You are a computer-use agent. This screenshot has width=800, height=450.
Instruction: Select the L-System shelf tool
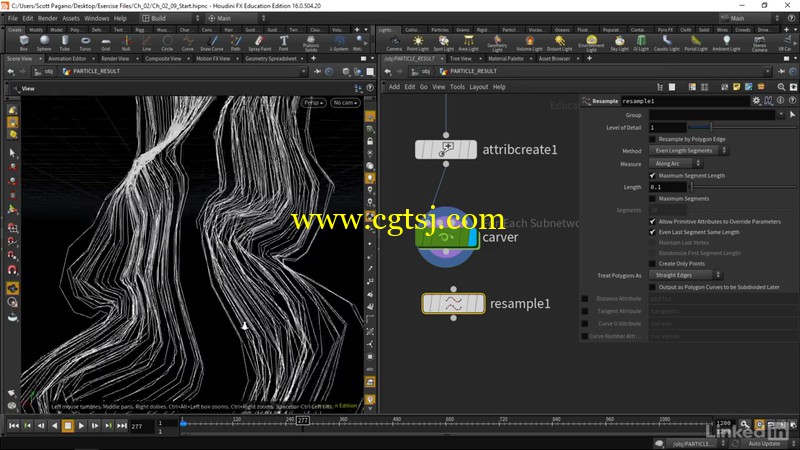click(x=339, y=43)
